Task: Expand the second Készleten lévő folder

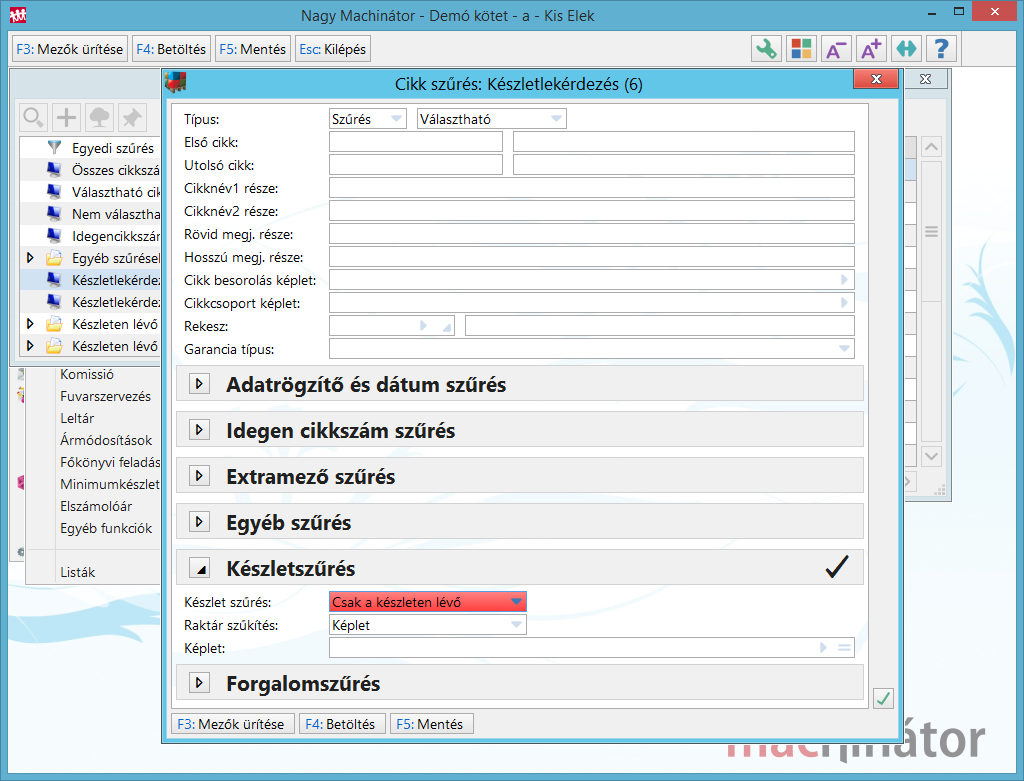Action: 30,346
